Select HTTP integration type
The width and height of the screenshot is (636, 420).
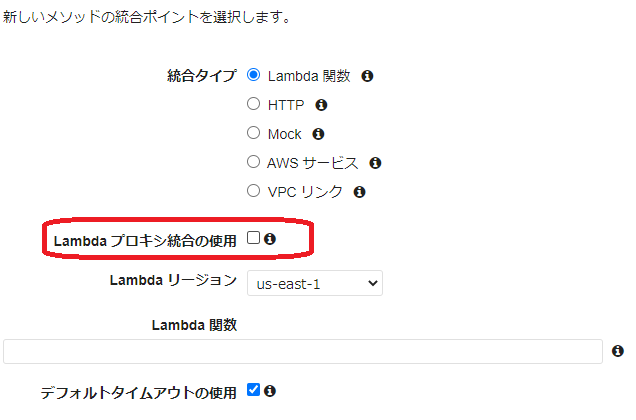pos(254,104)
